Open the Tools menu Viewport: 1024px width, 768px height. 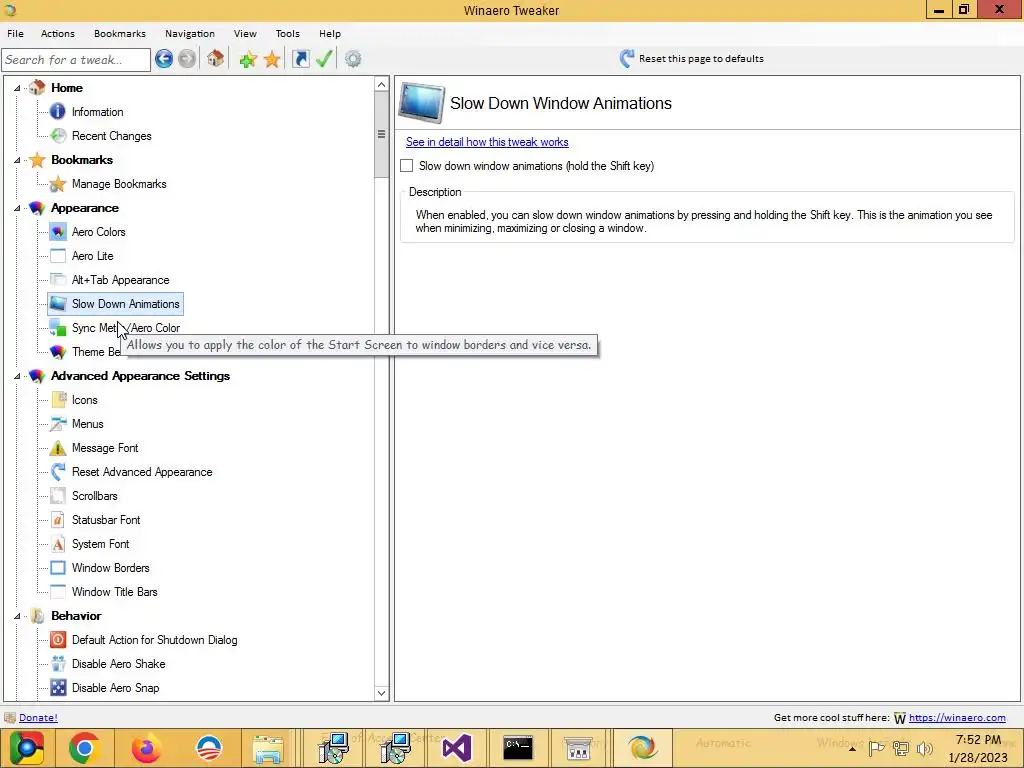(x=287, y=33)
